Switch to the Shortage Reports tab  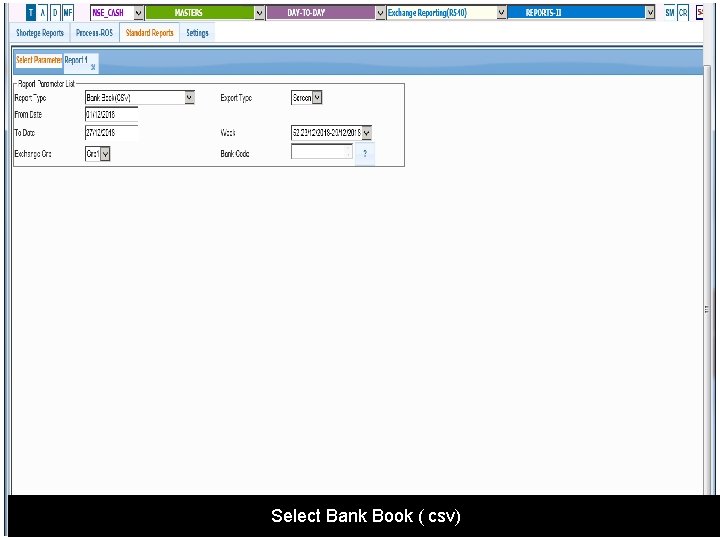(40, 33)
